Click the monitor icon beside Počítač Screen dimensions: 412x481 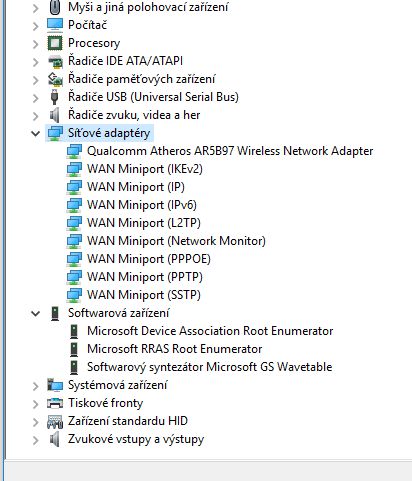[x=55, y=25]
